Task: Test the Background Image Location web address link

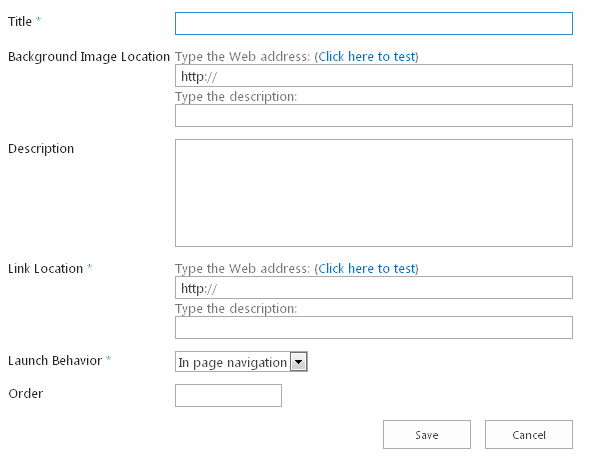Action: (x=366, y=56)
